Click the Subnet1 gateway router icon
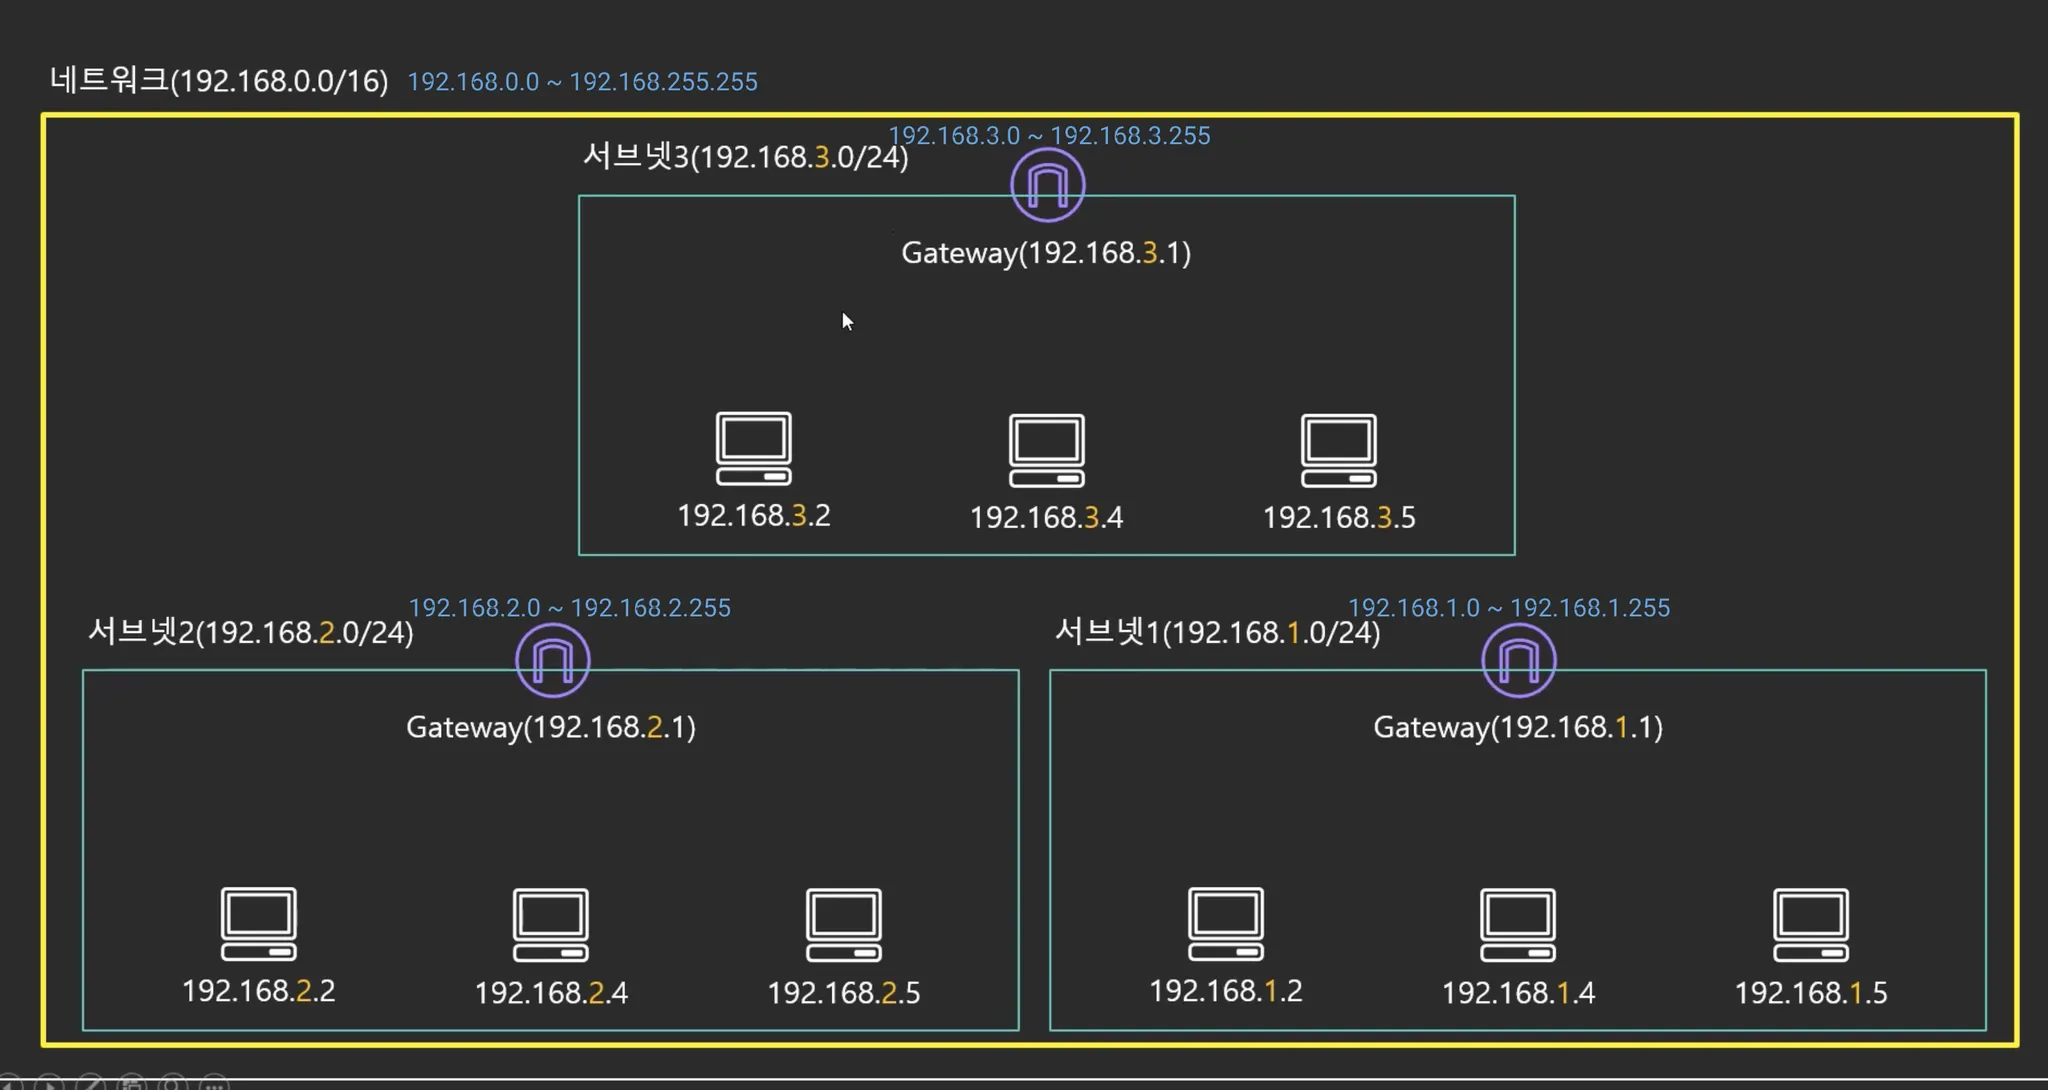 (x=1518, y=660)
